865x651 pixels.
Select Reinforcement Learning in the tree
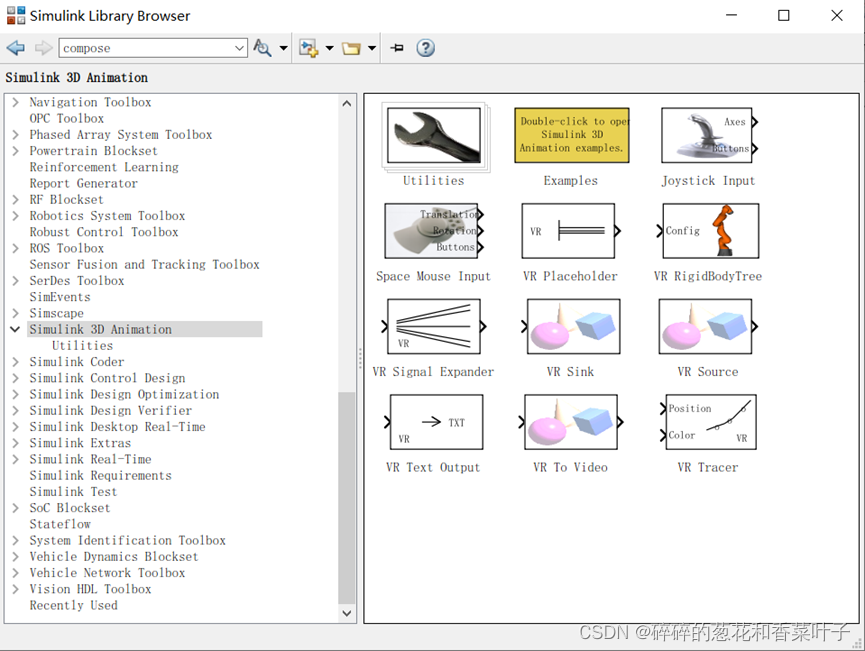(104, 167)
